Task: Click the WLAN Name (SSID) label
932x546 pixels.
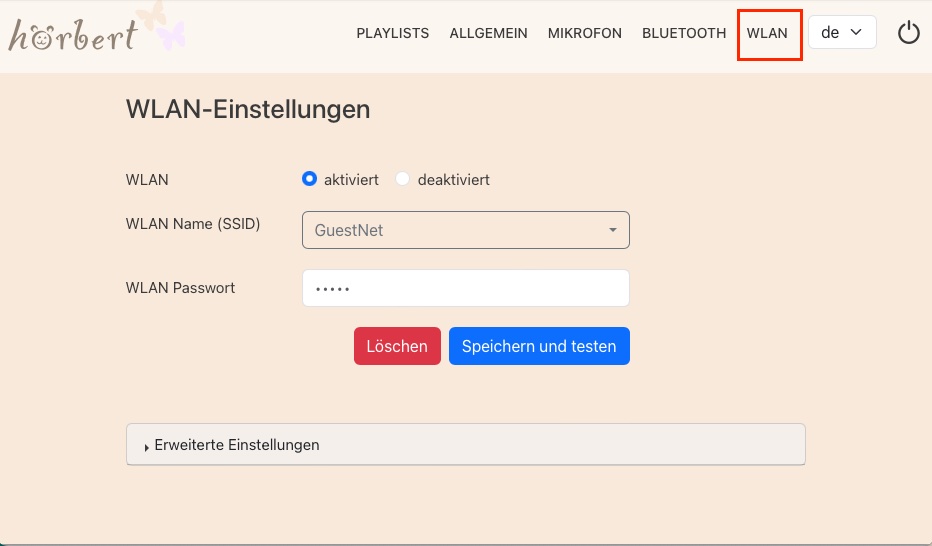Action: 193,224
